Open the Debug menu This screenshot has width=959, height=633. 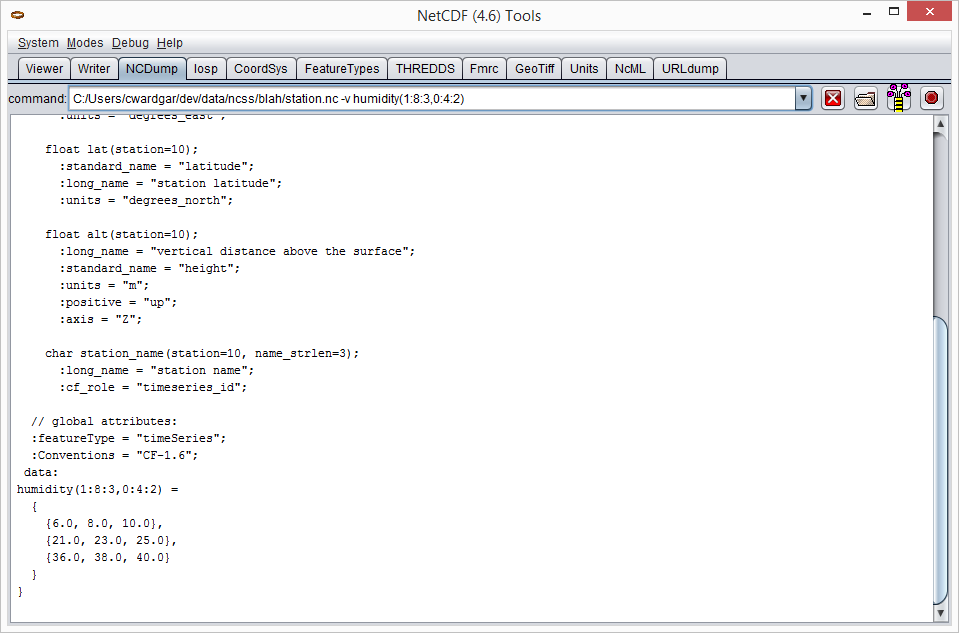click(x=130, y=43)
